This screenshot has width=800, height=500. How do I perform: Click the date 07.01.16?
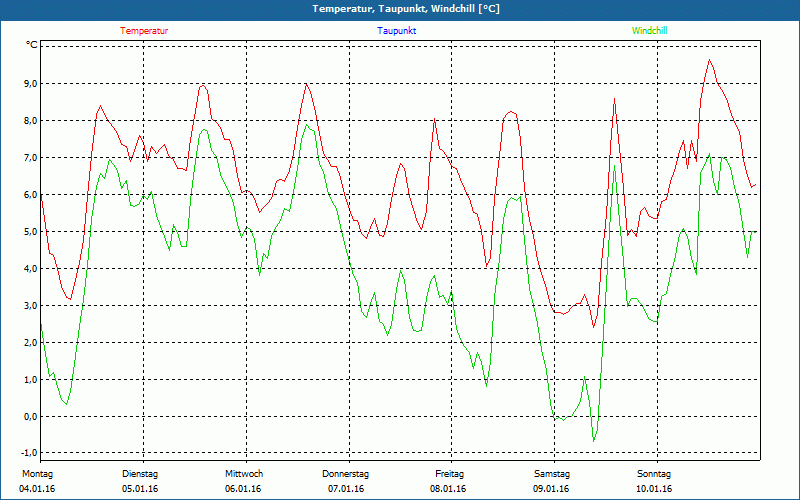coord(346,489)
